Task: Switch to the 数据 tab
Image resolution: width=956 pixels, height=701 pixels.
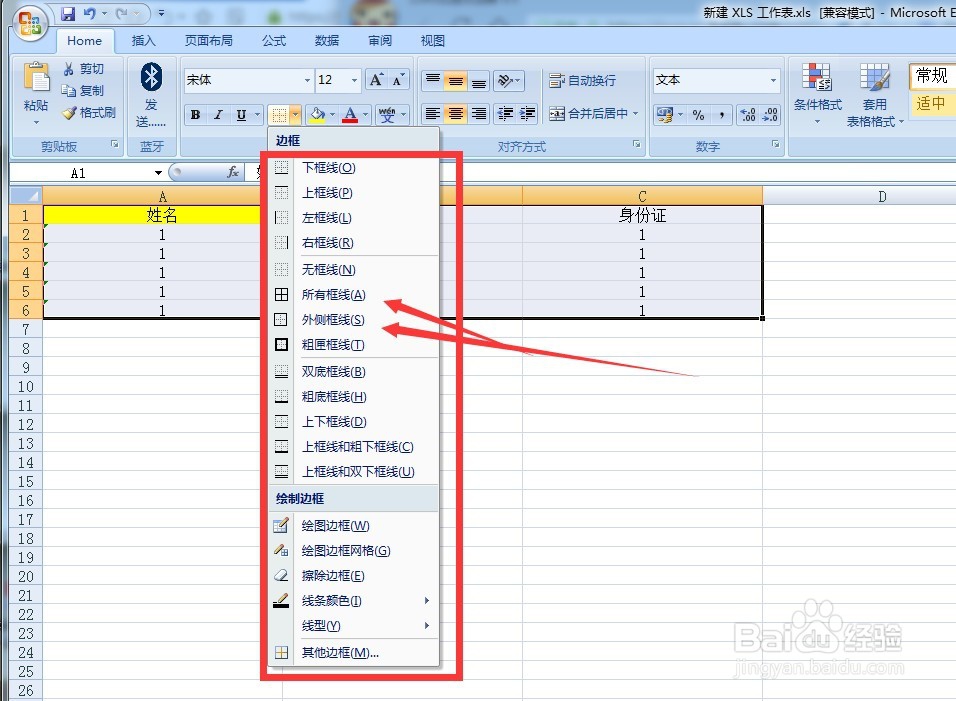Action: point(327,41)
